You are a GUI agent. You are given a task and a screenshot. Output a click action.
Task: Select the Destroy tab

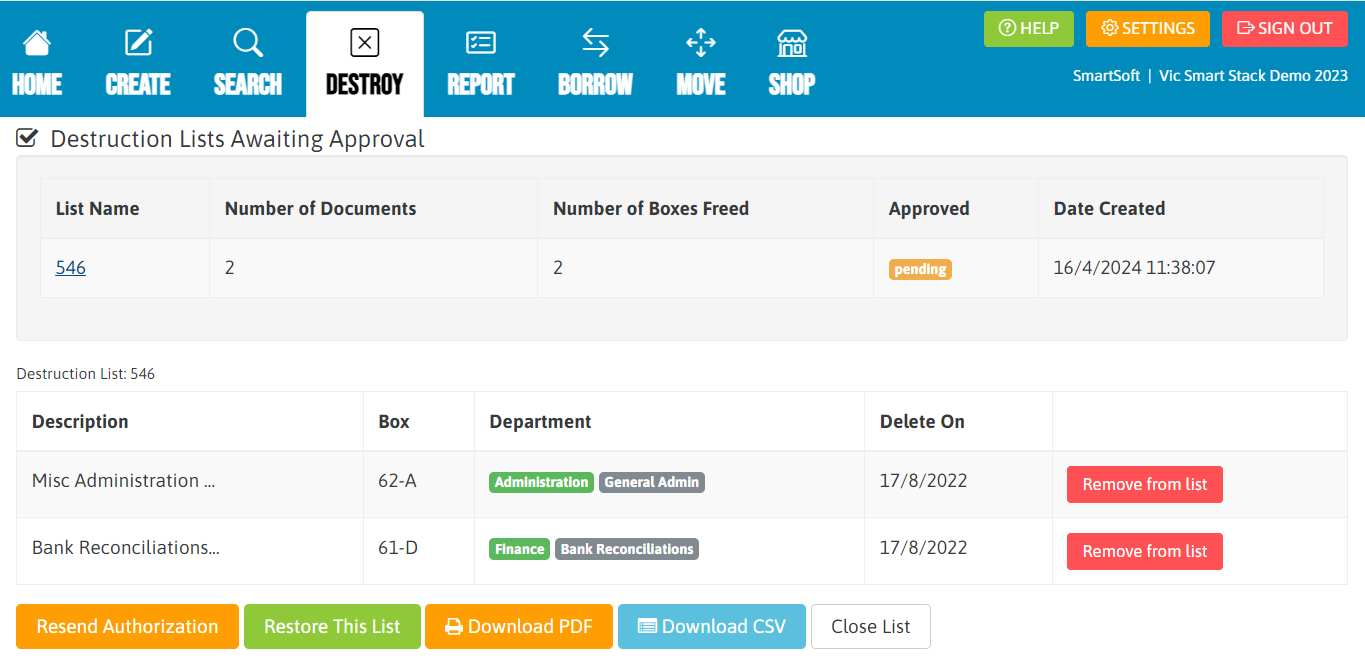365,64
